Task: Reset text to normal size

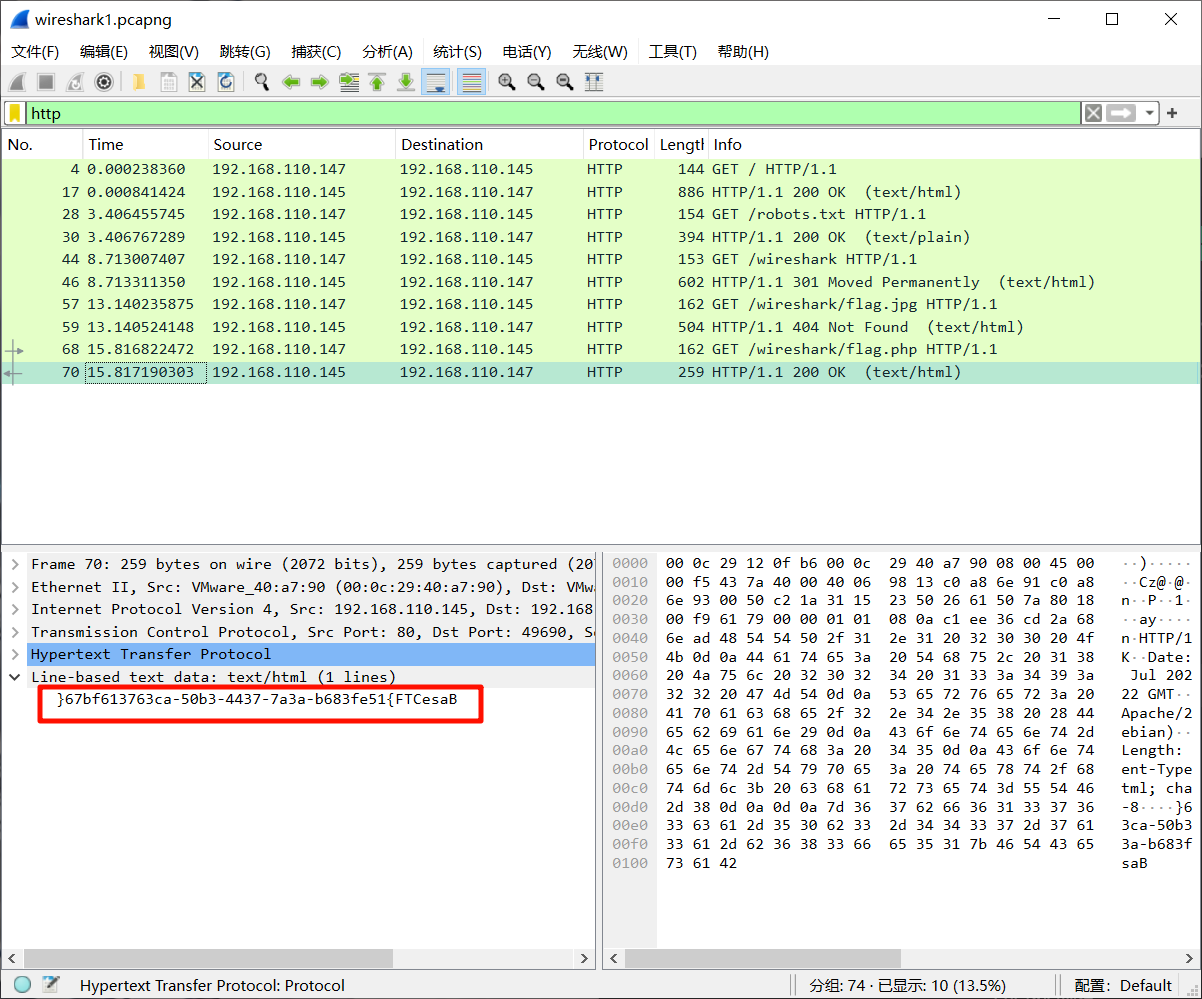Action: (x=565, y=82)
